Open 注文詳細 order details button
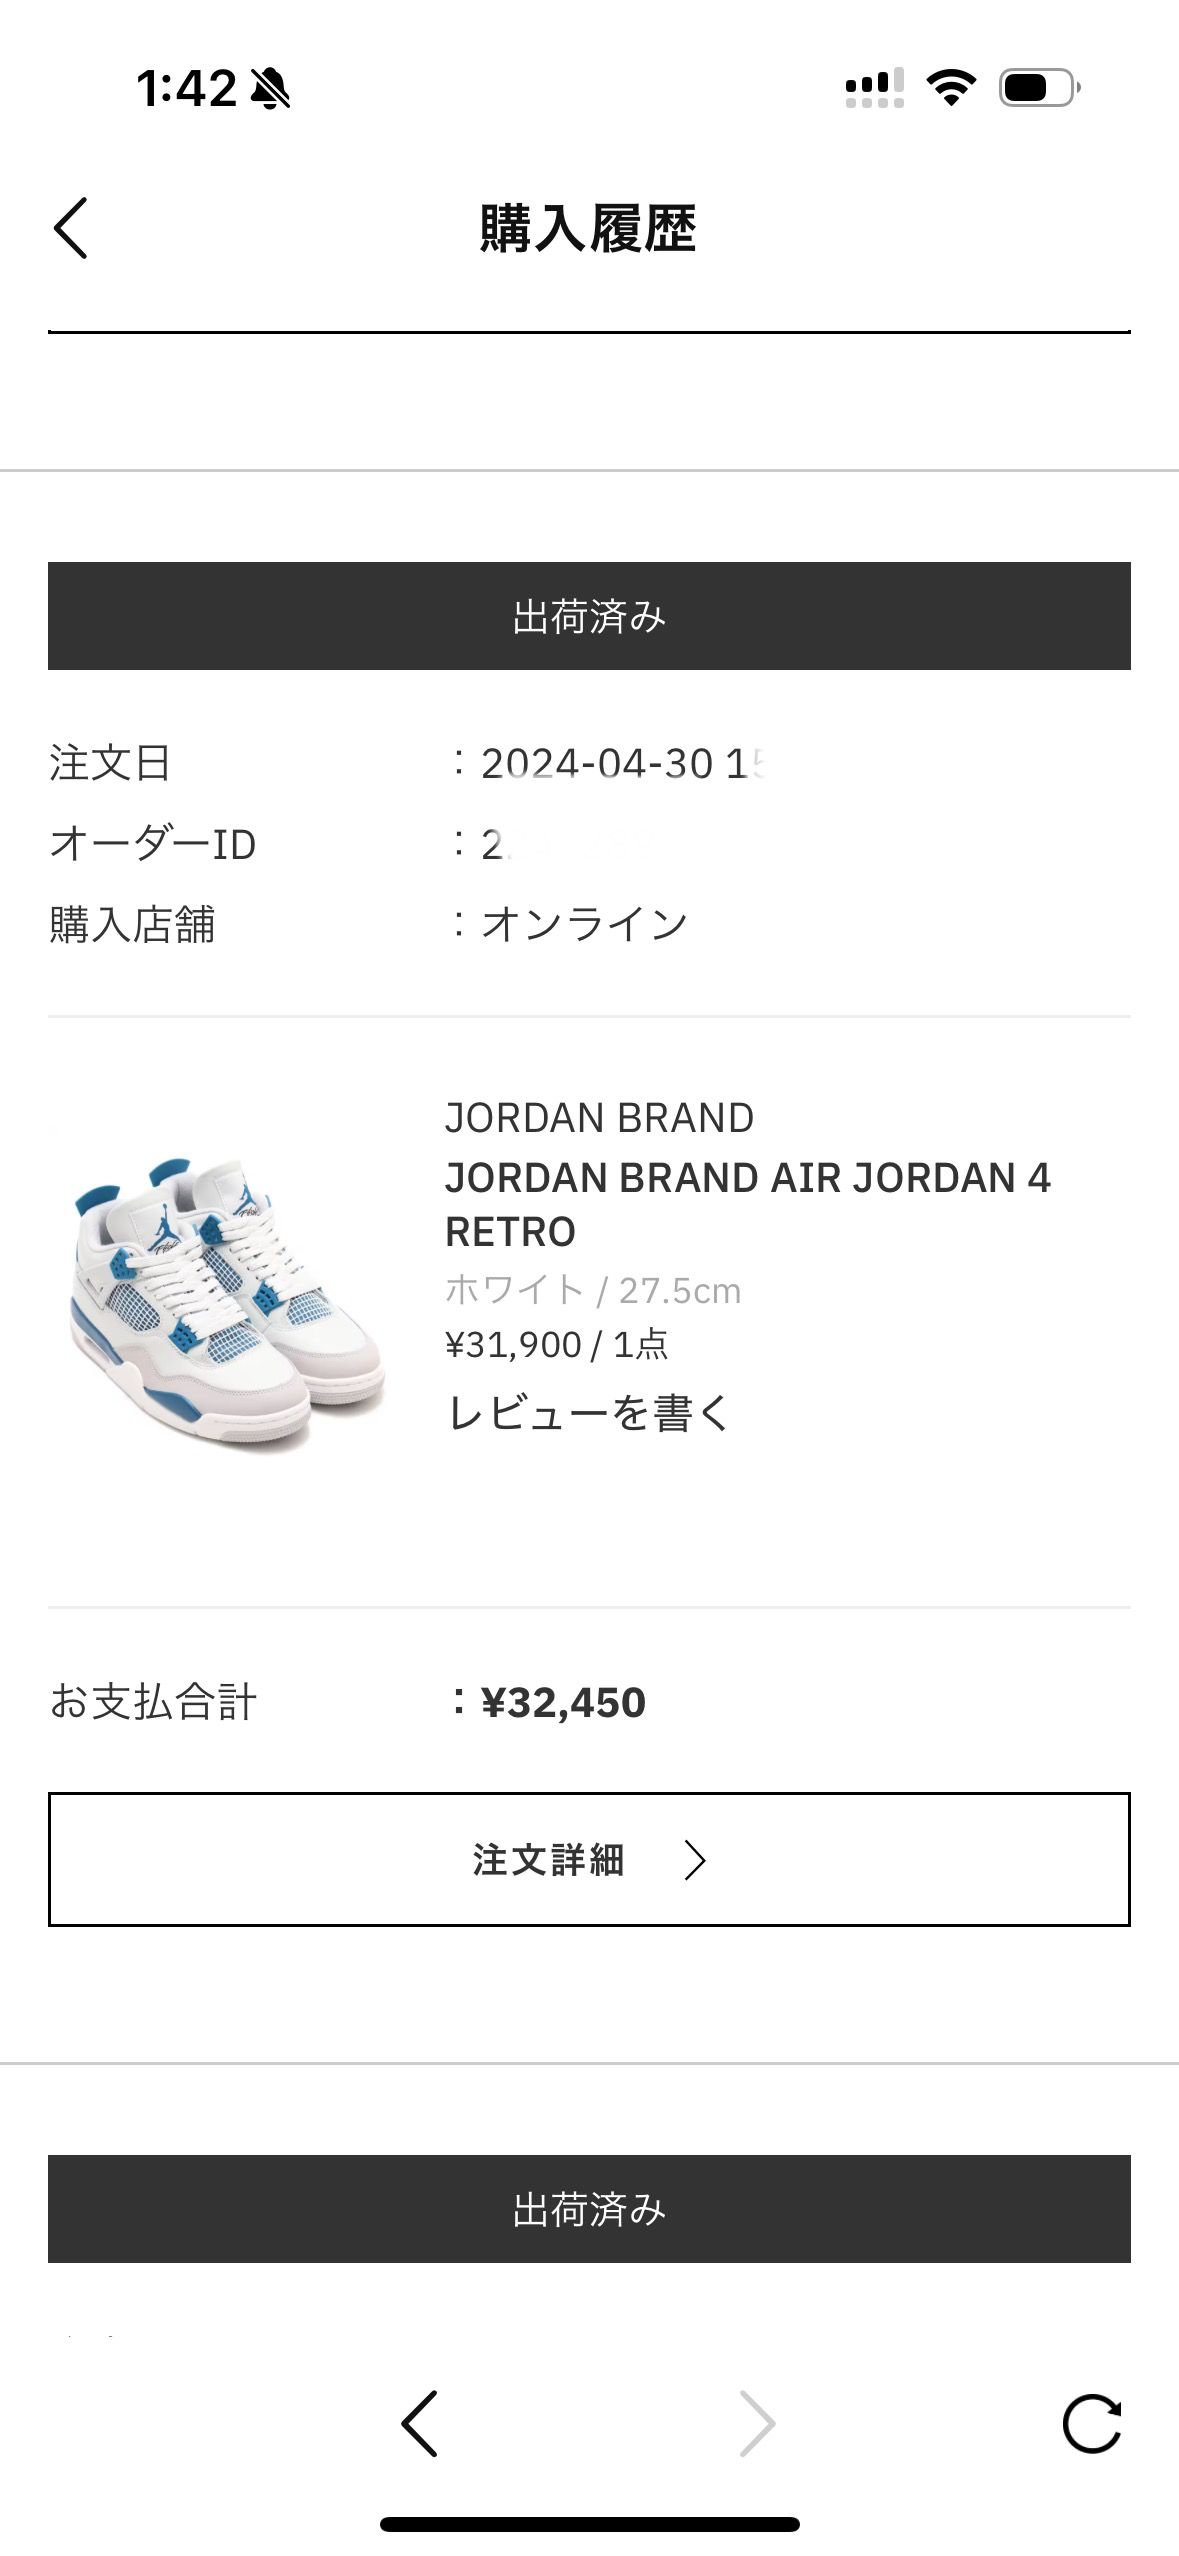 [x=589, y=1859]
